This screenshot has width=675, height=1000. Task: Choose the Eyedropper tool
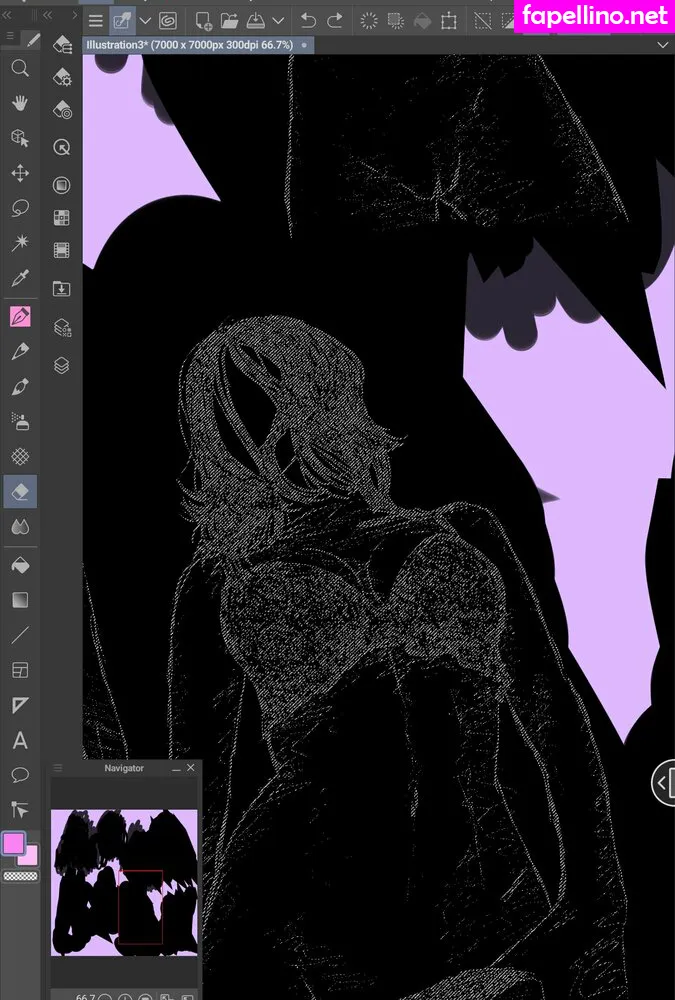pyautogui.click(x=19, y=278)
